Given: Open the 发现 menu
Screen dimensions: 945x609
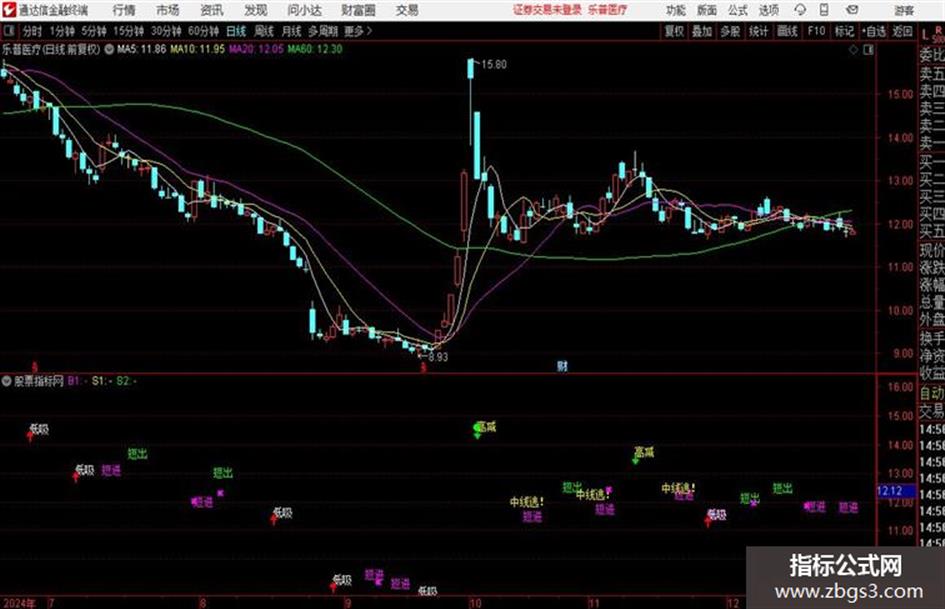Looking at the screenshot, I should tap(256, 10).
